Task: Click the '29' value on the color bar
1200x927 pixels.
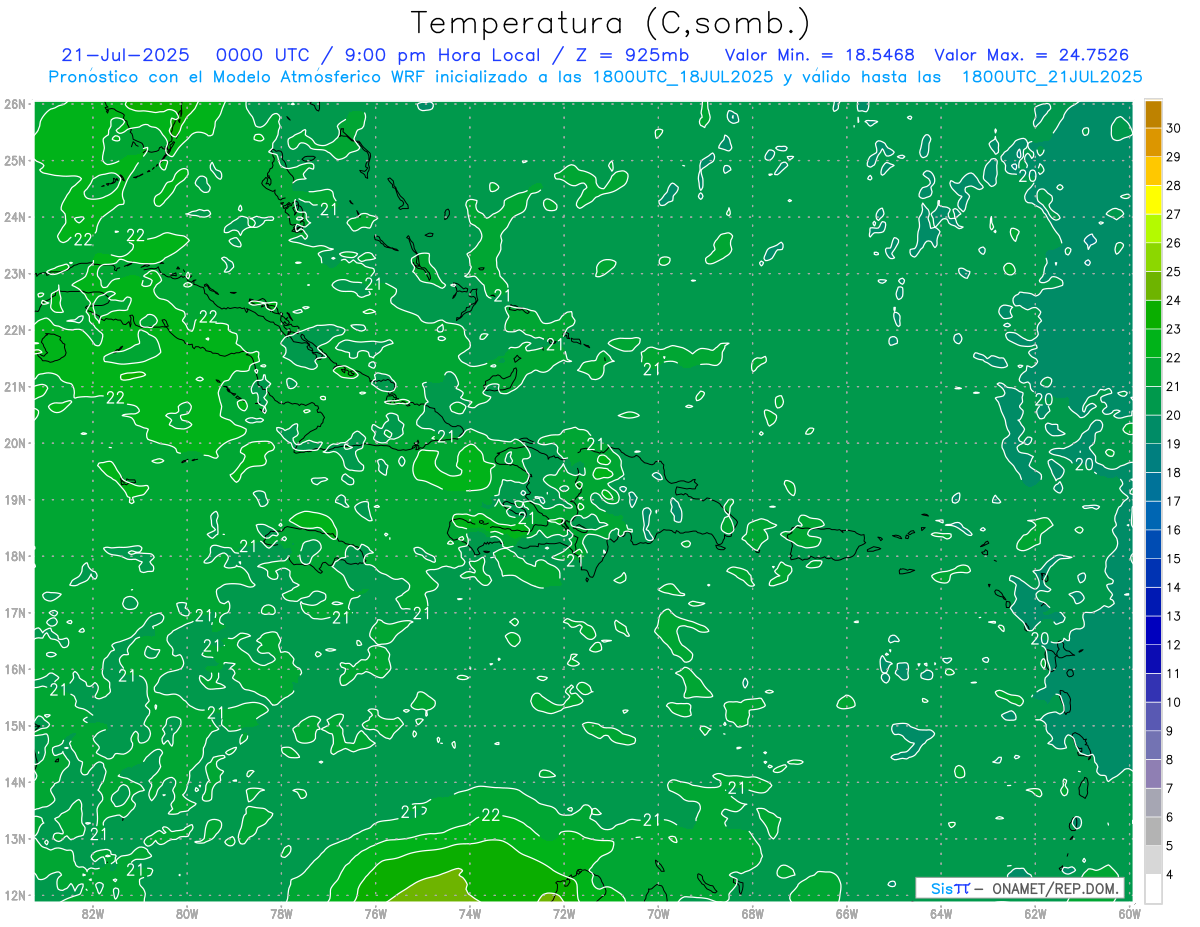Action: click(1173, 157)
